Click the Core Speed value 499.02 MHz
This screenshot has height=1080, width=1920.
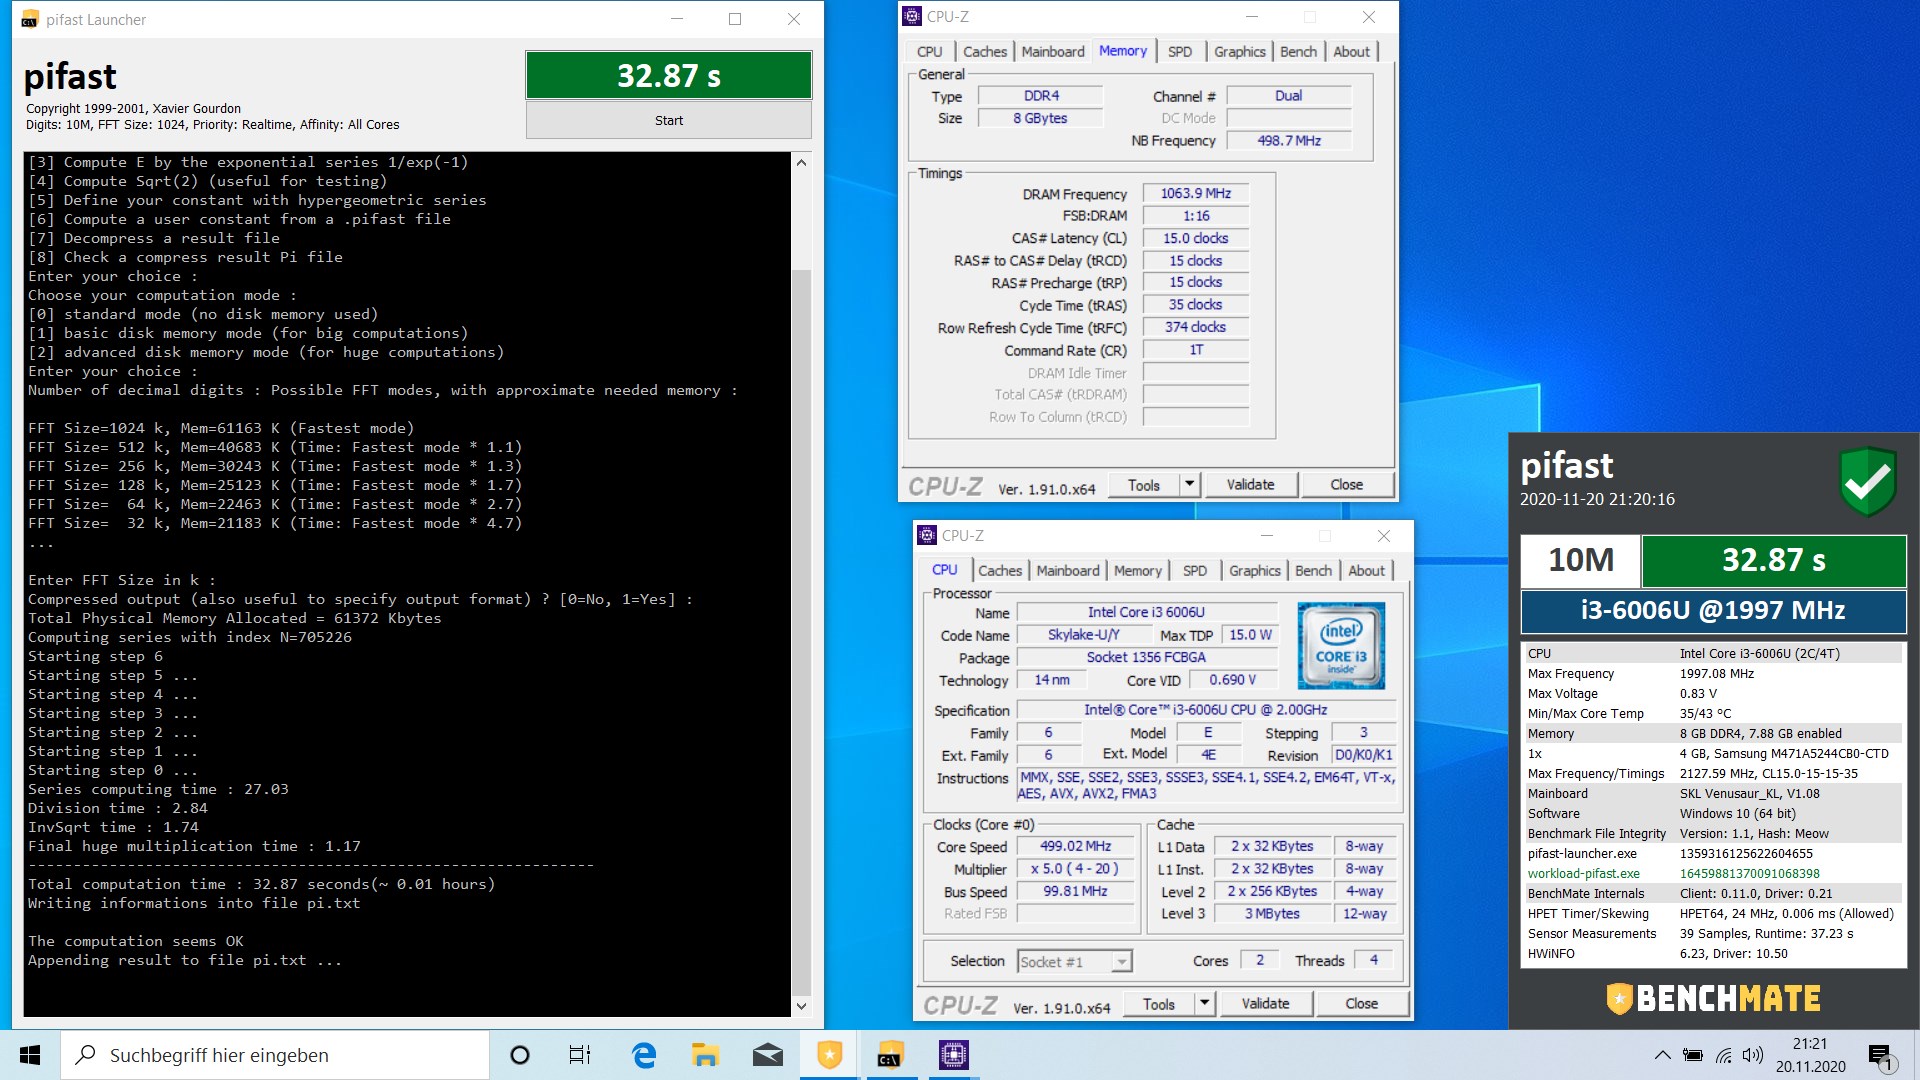pyautogui.click(x=1075, y=846)
